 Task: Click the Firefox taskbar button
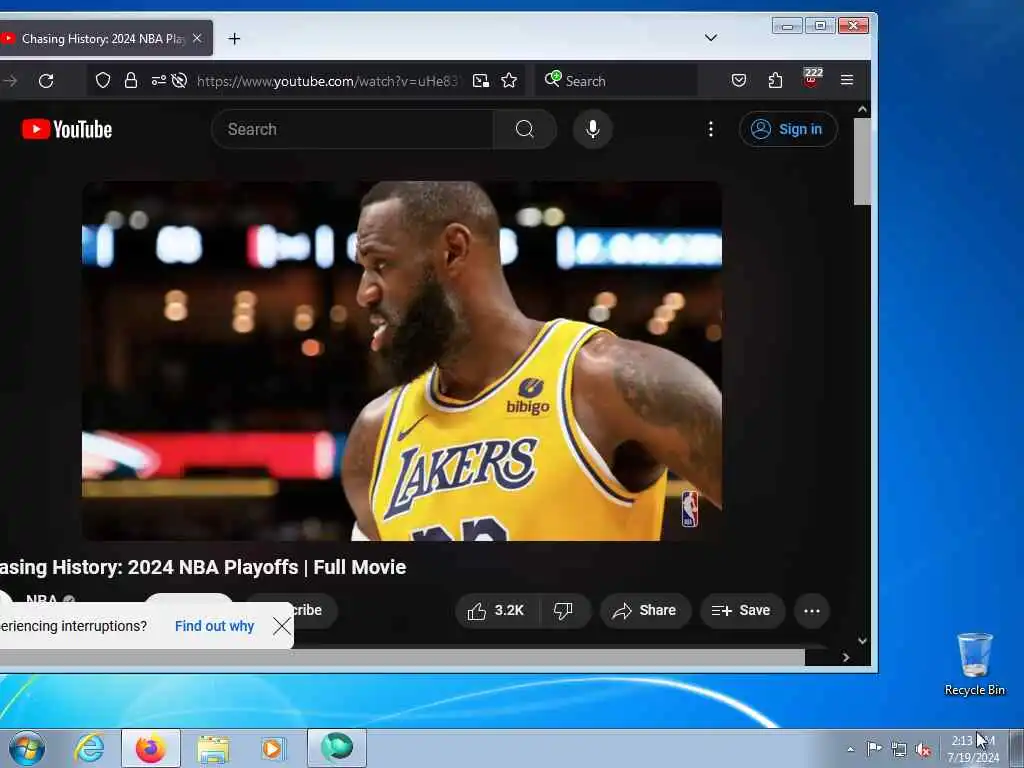click(x=151, y=748)
